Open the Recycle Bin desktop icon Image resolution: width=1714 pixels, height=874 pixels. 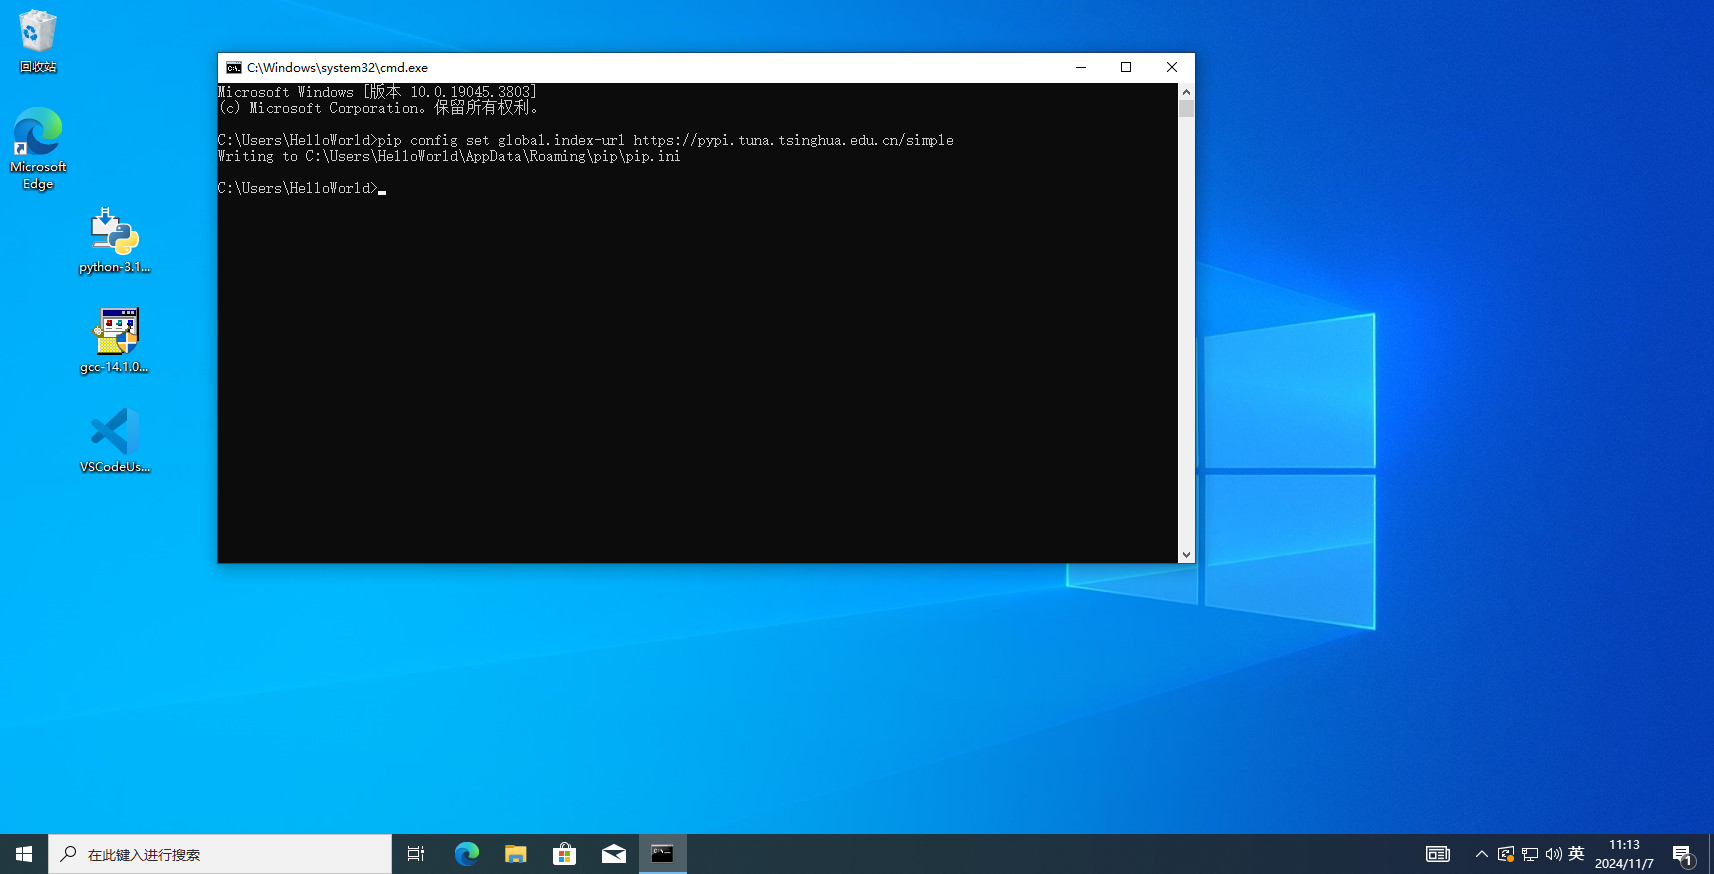pyautogui.click(x=38, y=40)
